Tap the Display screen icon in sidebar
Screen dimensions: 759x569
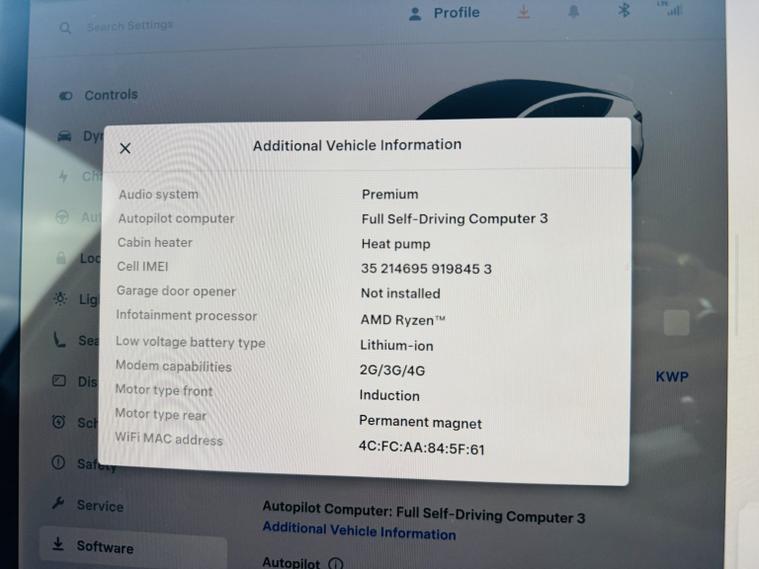[x=59, y=381]
